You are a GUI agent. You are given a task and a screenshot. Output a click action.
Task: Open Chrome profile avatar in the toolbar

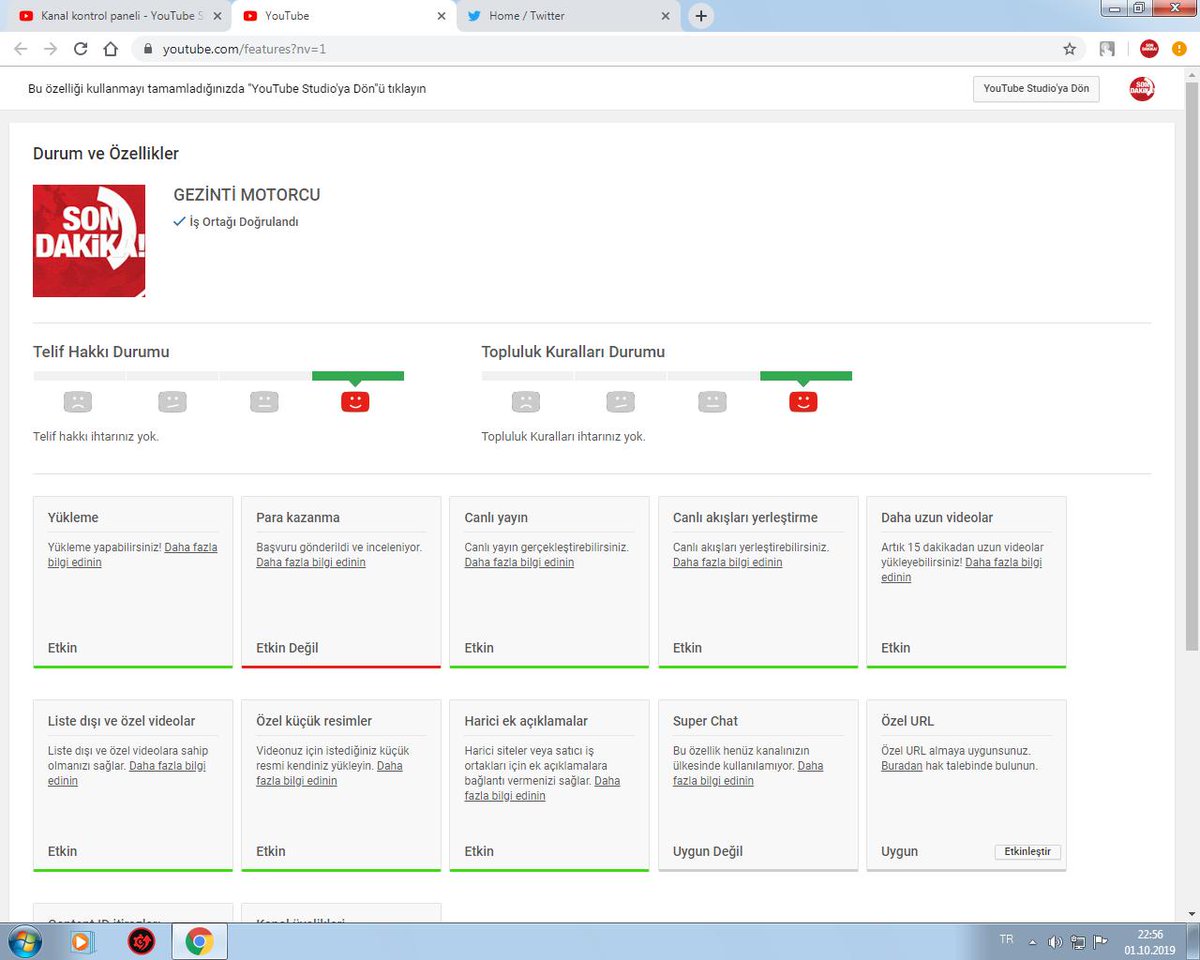1149,49
